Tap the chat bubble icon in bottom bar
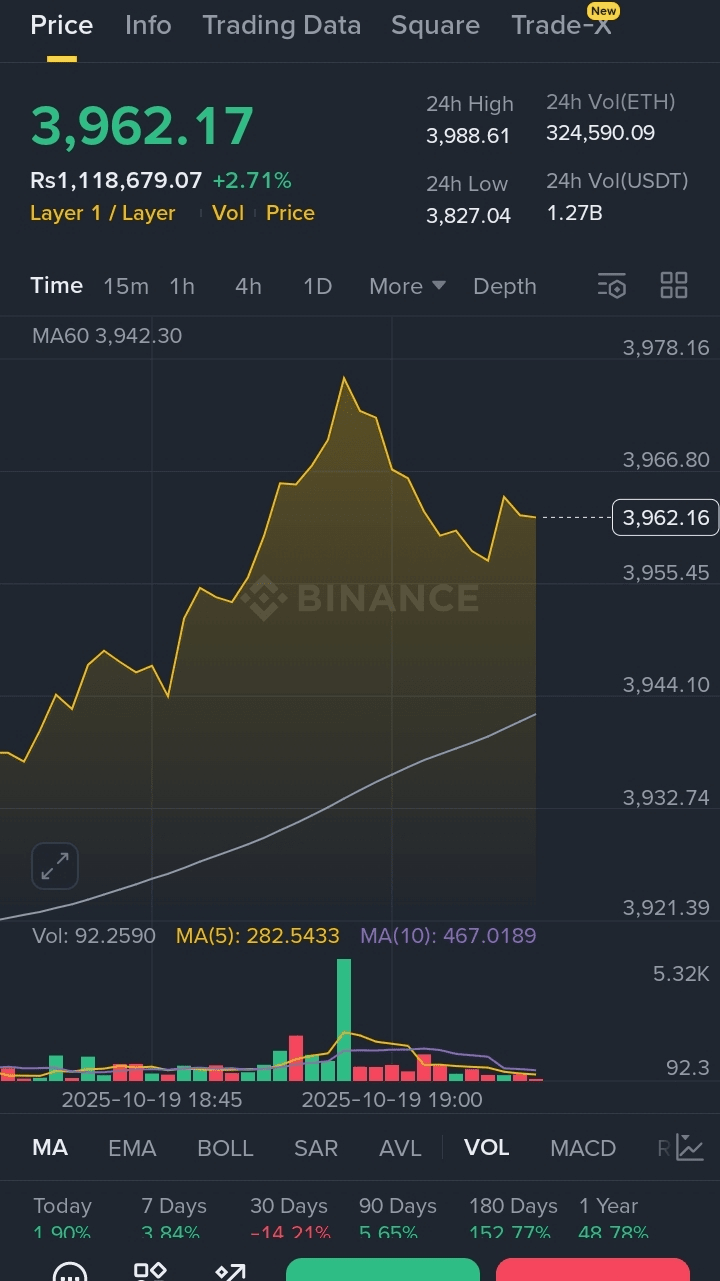720x1281 pixels. [x=70, y=1272]
